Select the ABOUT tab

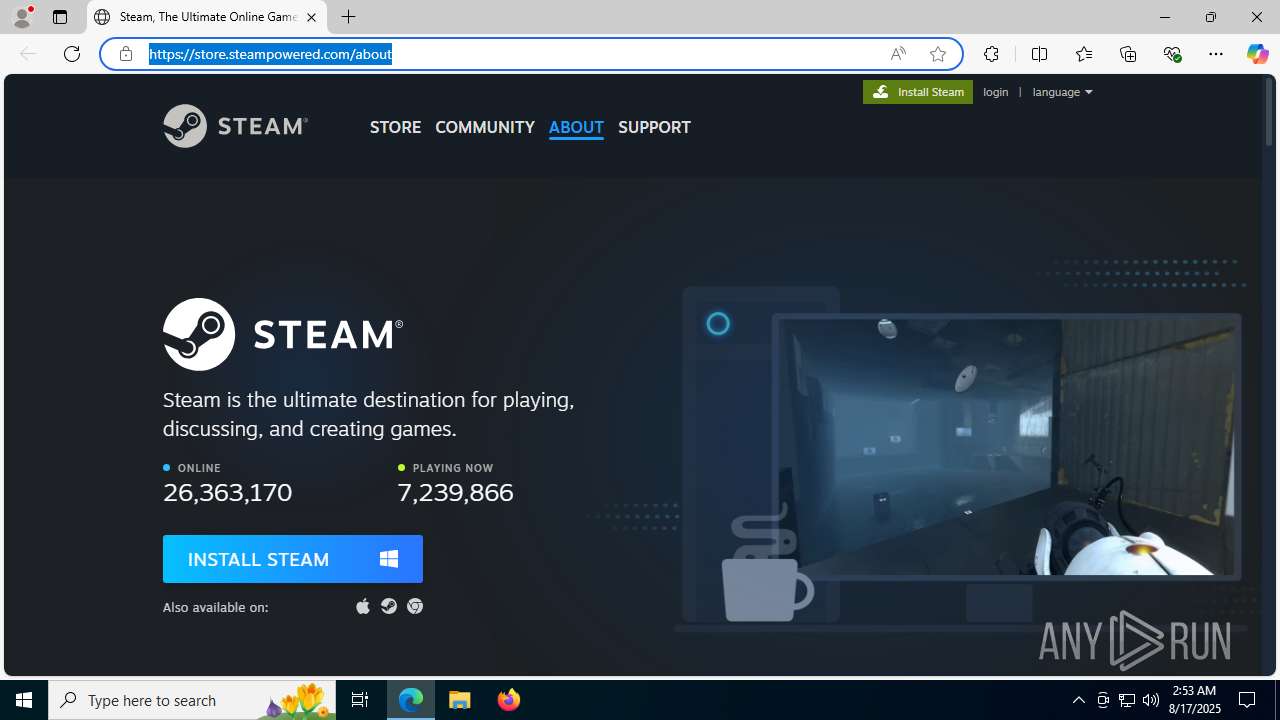pos(576,127)
